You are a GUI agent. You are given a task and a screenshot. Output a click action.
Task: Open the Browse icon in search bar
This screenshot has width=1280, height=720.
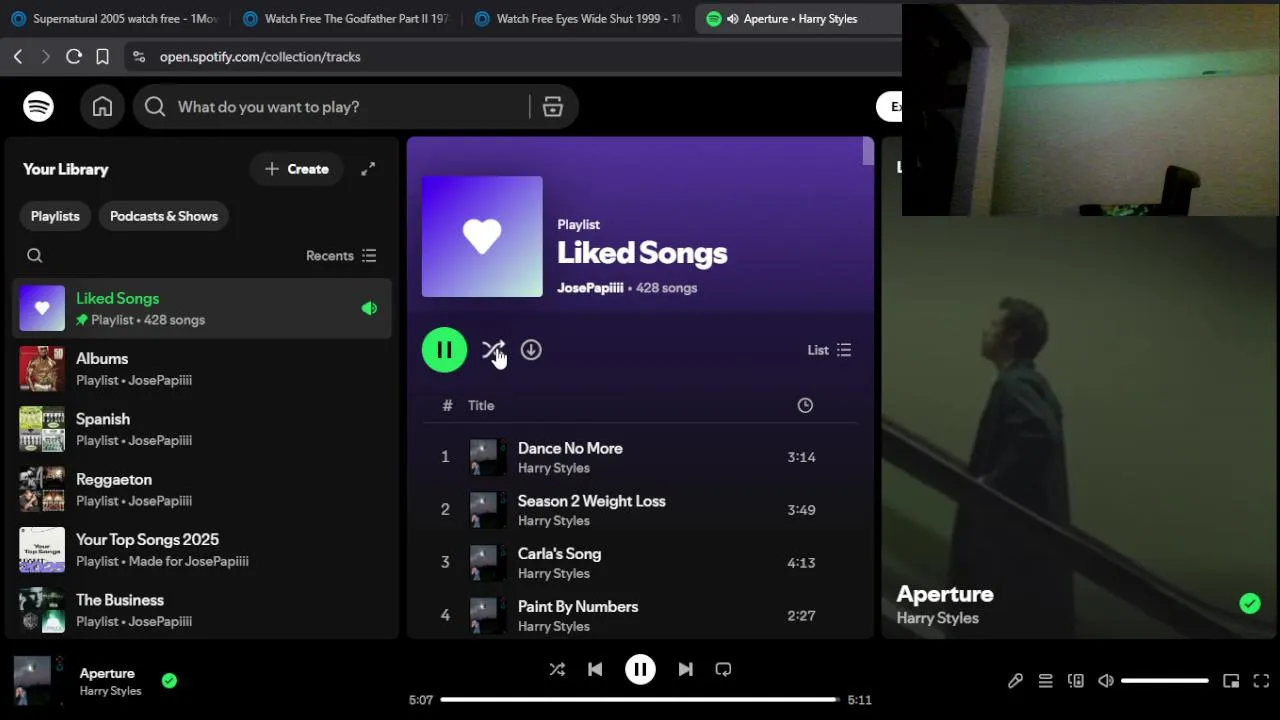[553, 107]
